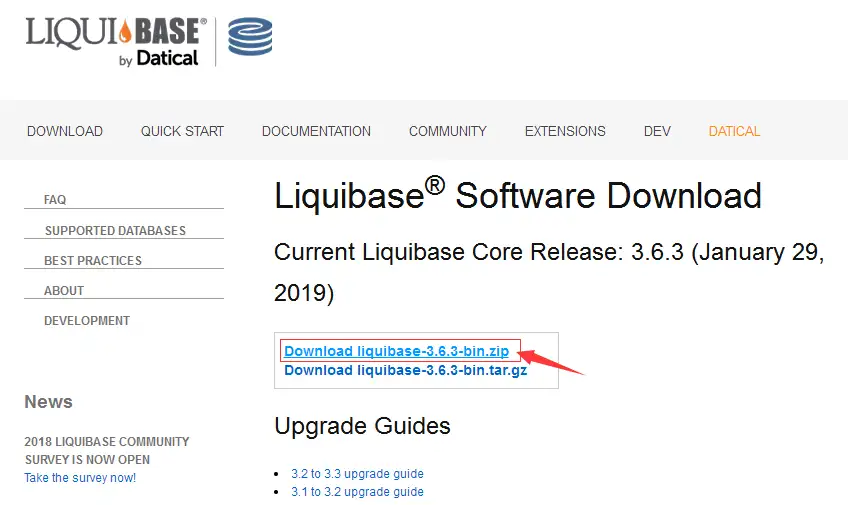This screenshot has height=505, width=848.
Task: Click ABOUT in the left sidebar
Action: 64,291
